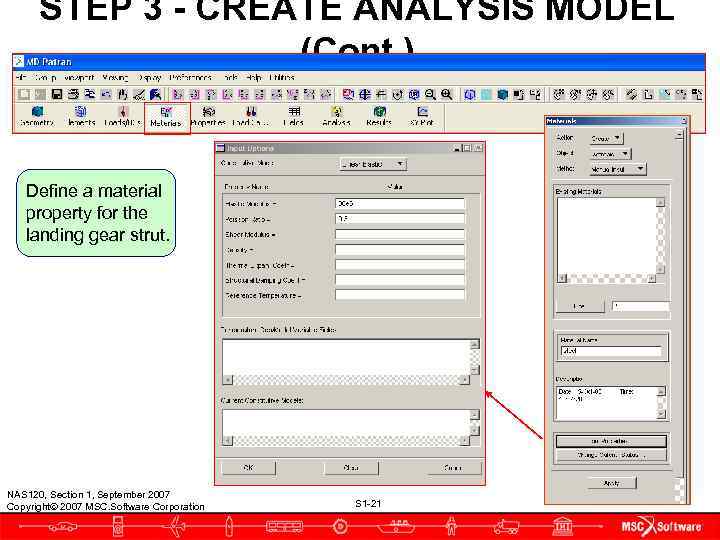Open the Loads/BCs application
The image size is (720, 540).
122,116
